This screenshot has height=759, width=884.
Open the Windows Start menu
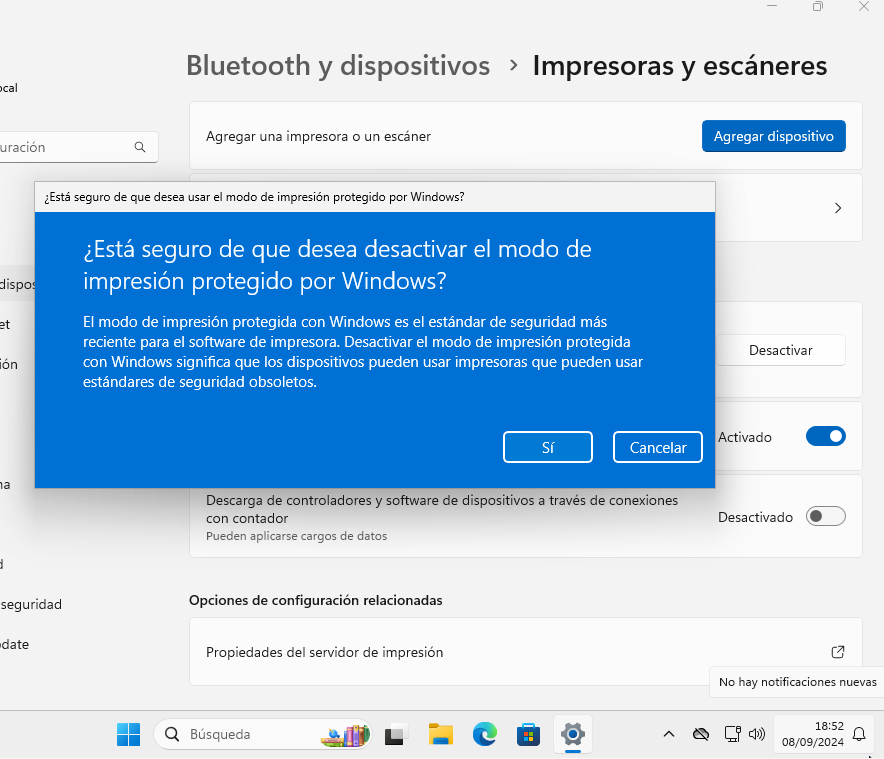click(129, 734)
